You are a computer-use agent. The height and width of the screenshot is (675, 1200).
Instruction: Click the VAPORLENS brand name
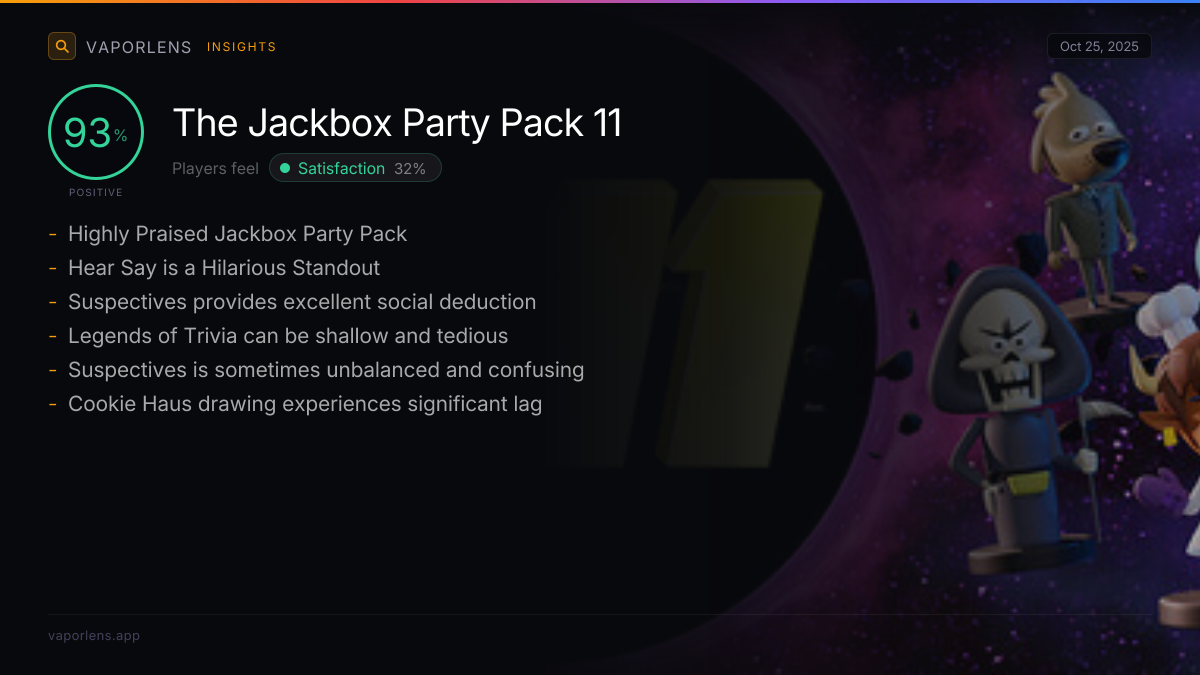pyautogui.click(x=139, y=47)
